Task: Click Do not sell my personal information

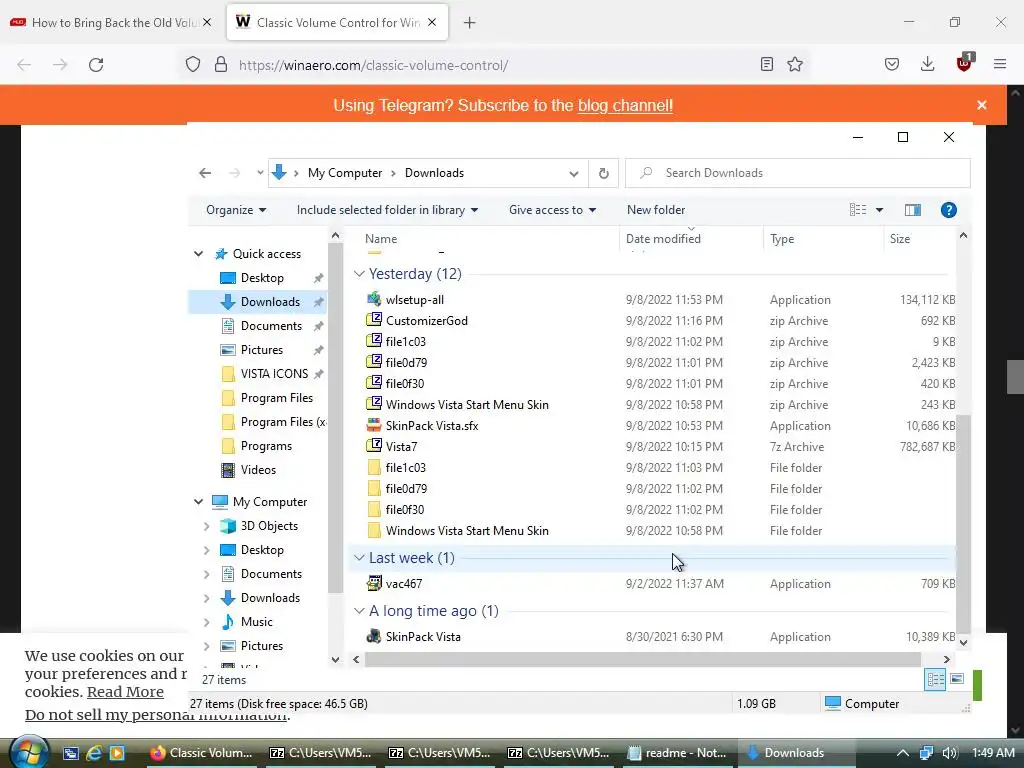Action: coord(157,715)
